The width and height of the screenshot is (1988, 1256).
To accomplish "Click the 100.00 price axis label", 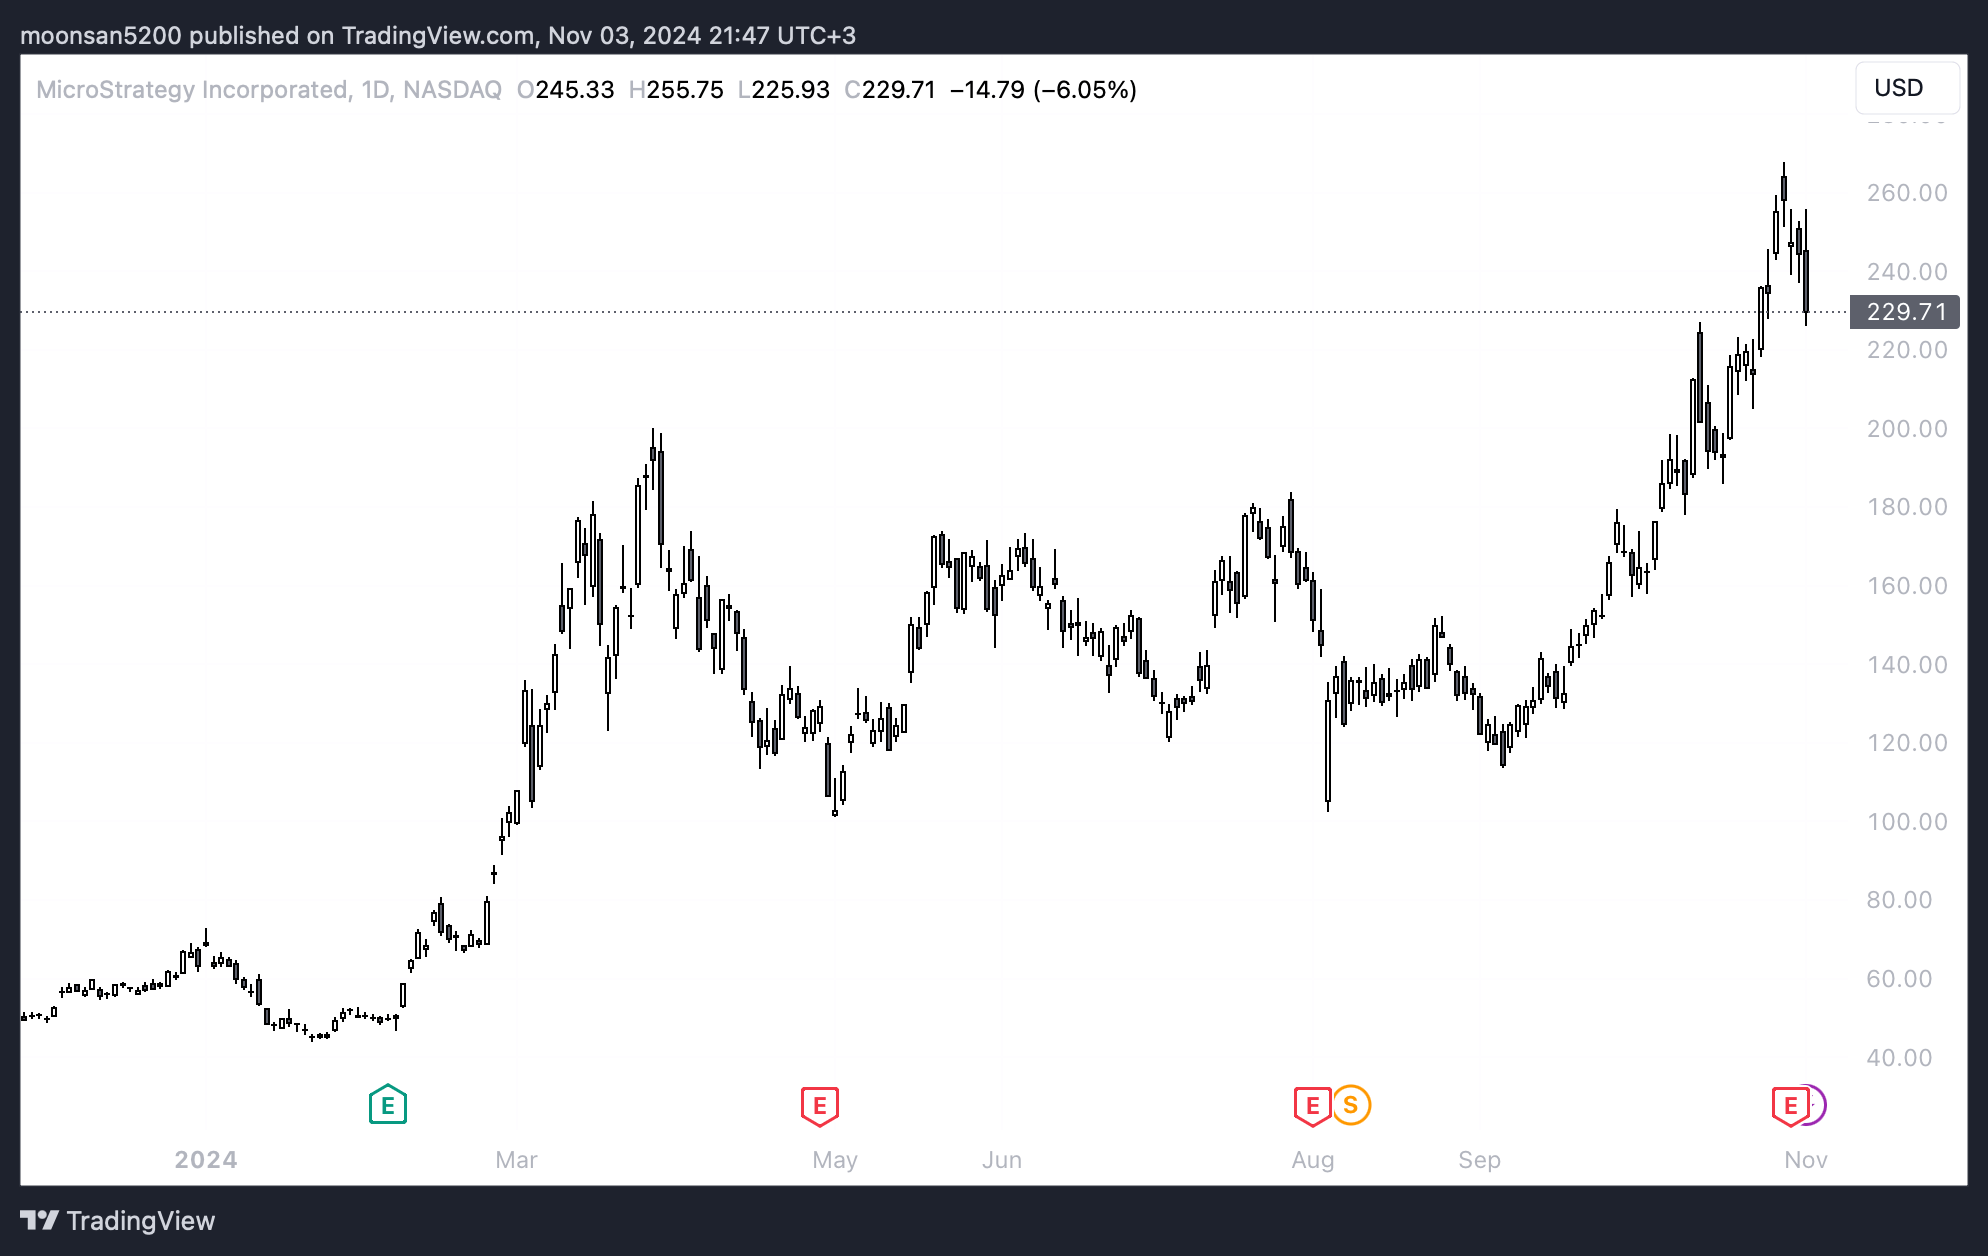I will pyautogui.click(x=1907, y=822).
